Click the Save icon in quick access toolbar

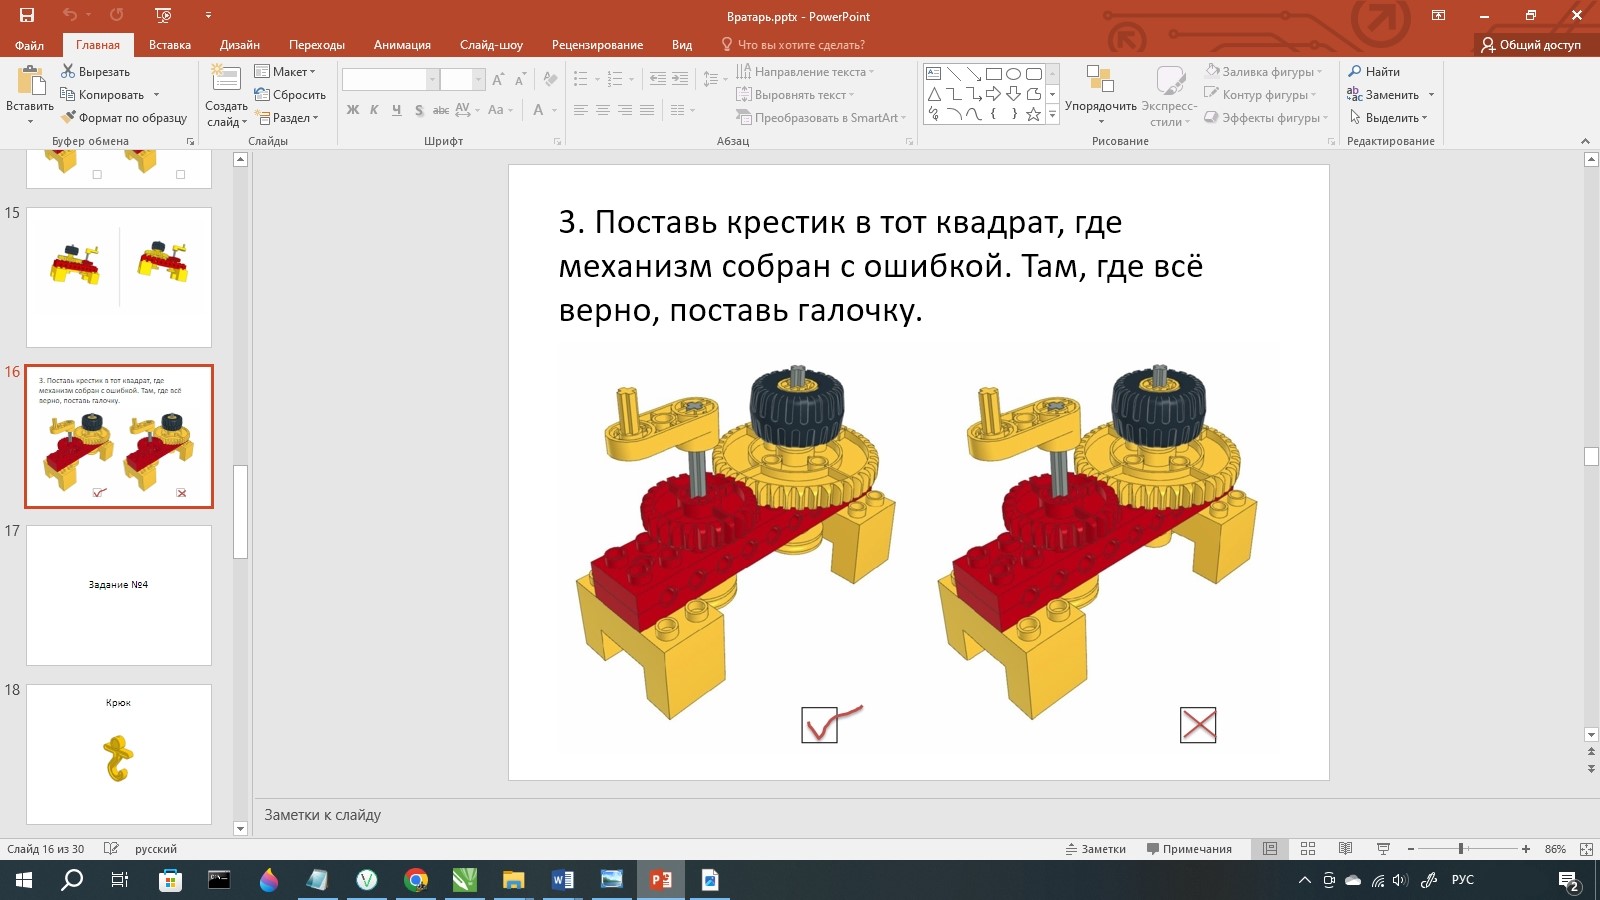point(27,15)
